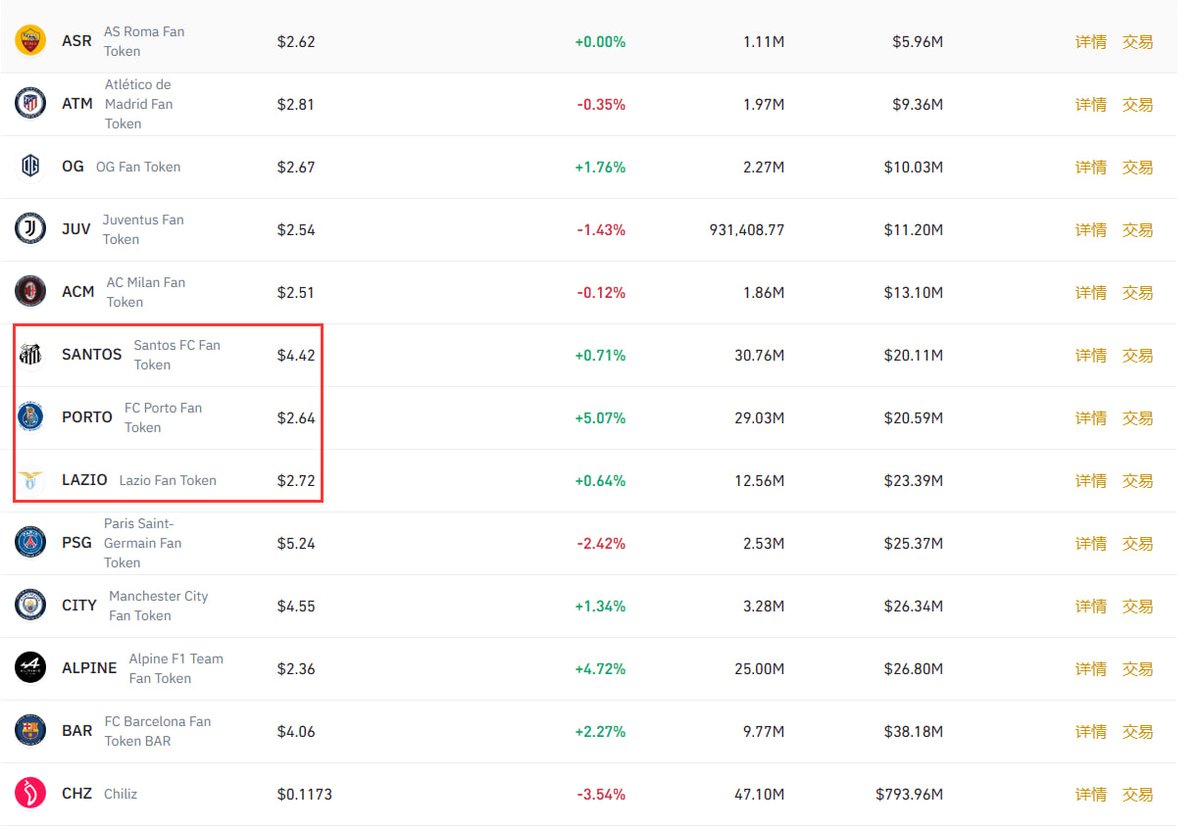Viewport: 1200px width, 829px height.
Task: Click the Santos FC token logo
Action: tap(30, 355)
